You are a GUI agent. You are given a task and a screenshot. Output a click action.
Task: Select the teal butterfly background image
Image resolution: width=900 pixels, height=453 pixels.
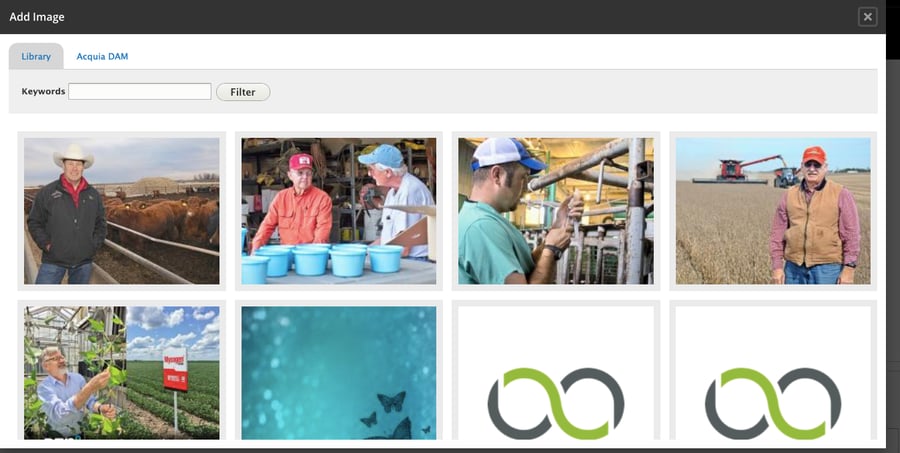[339, 373]
